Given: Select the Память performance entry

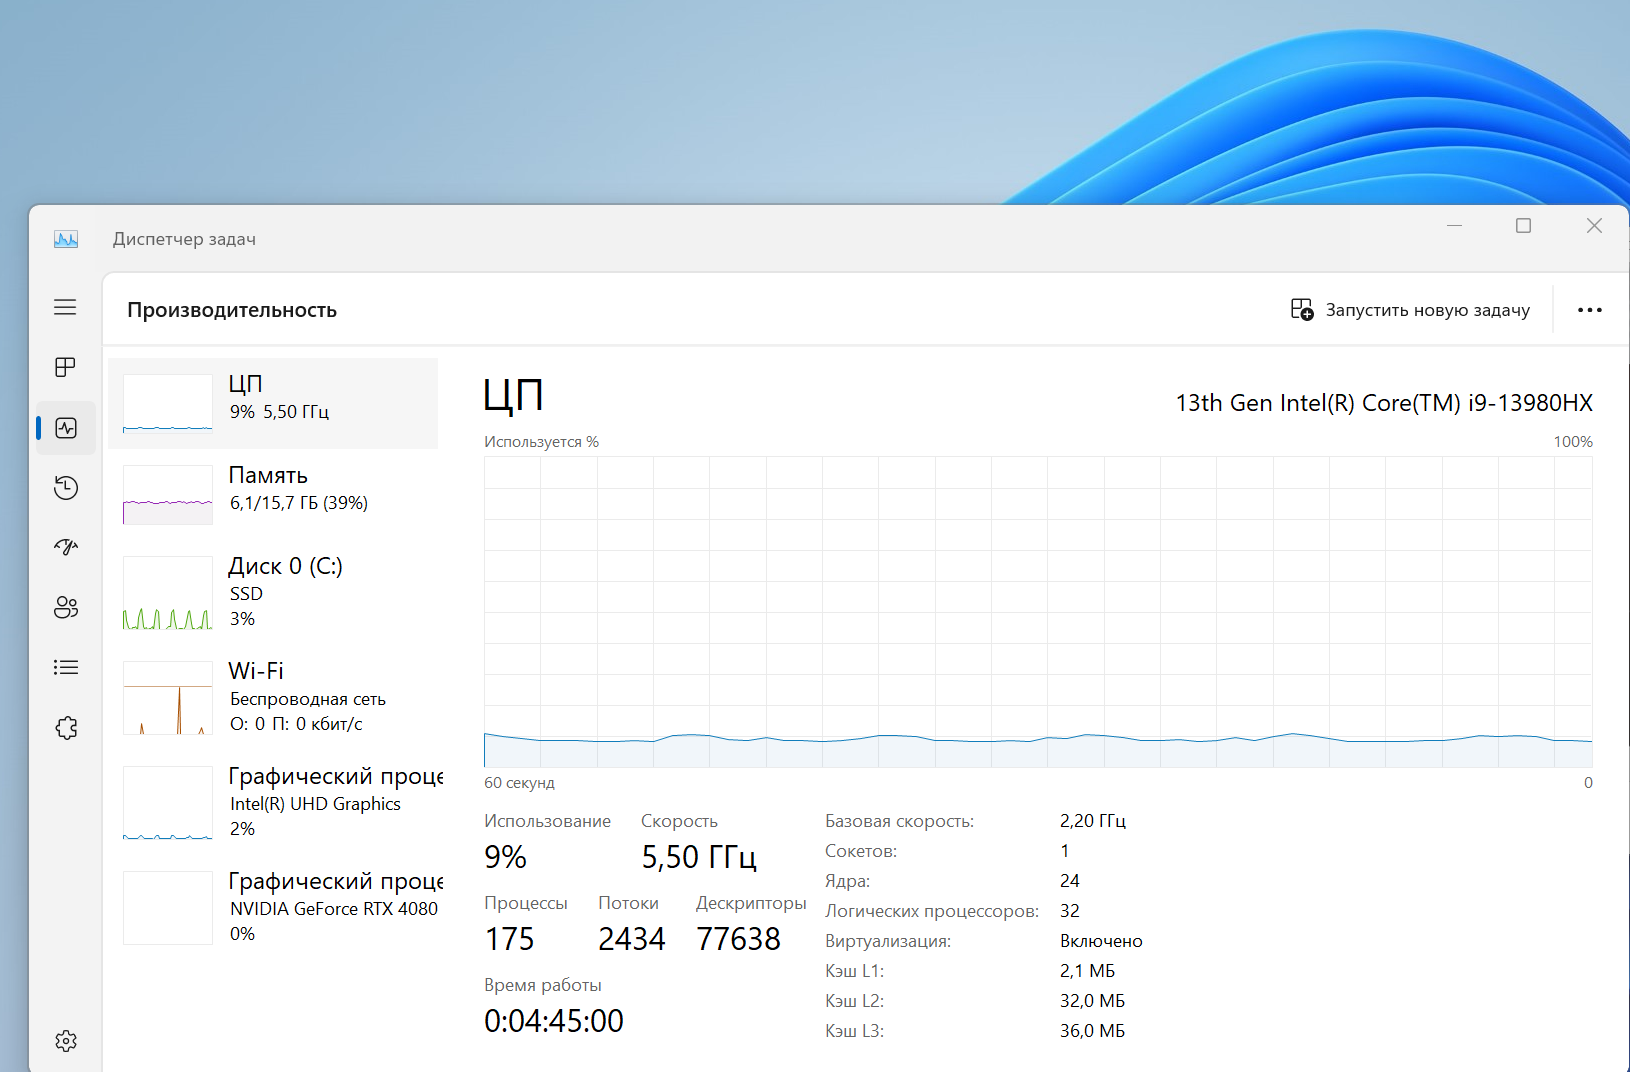Looking at the screenshot, I should [x=273, y=494].
